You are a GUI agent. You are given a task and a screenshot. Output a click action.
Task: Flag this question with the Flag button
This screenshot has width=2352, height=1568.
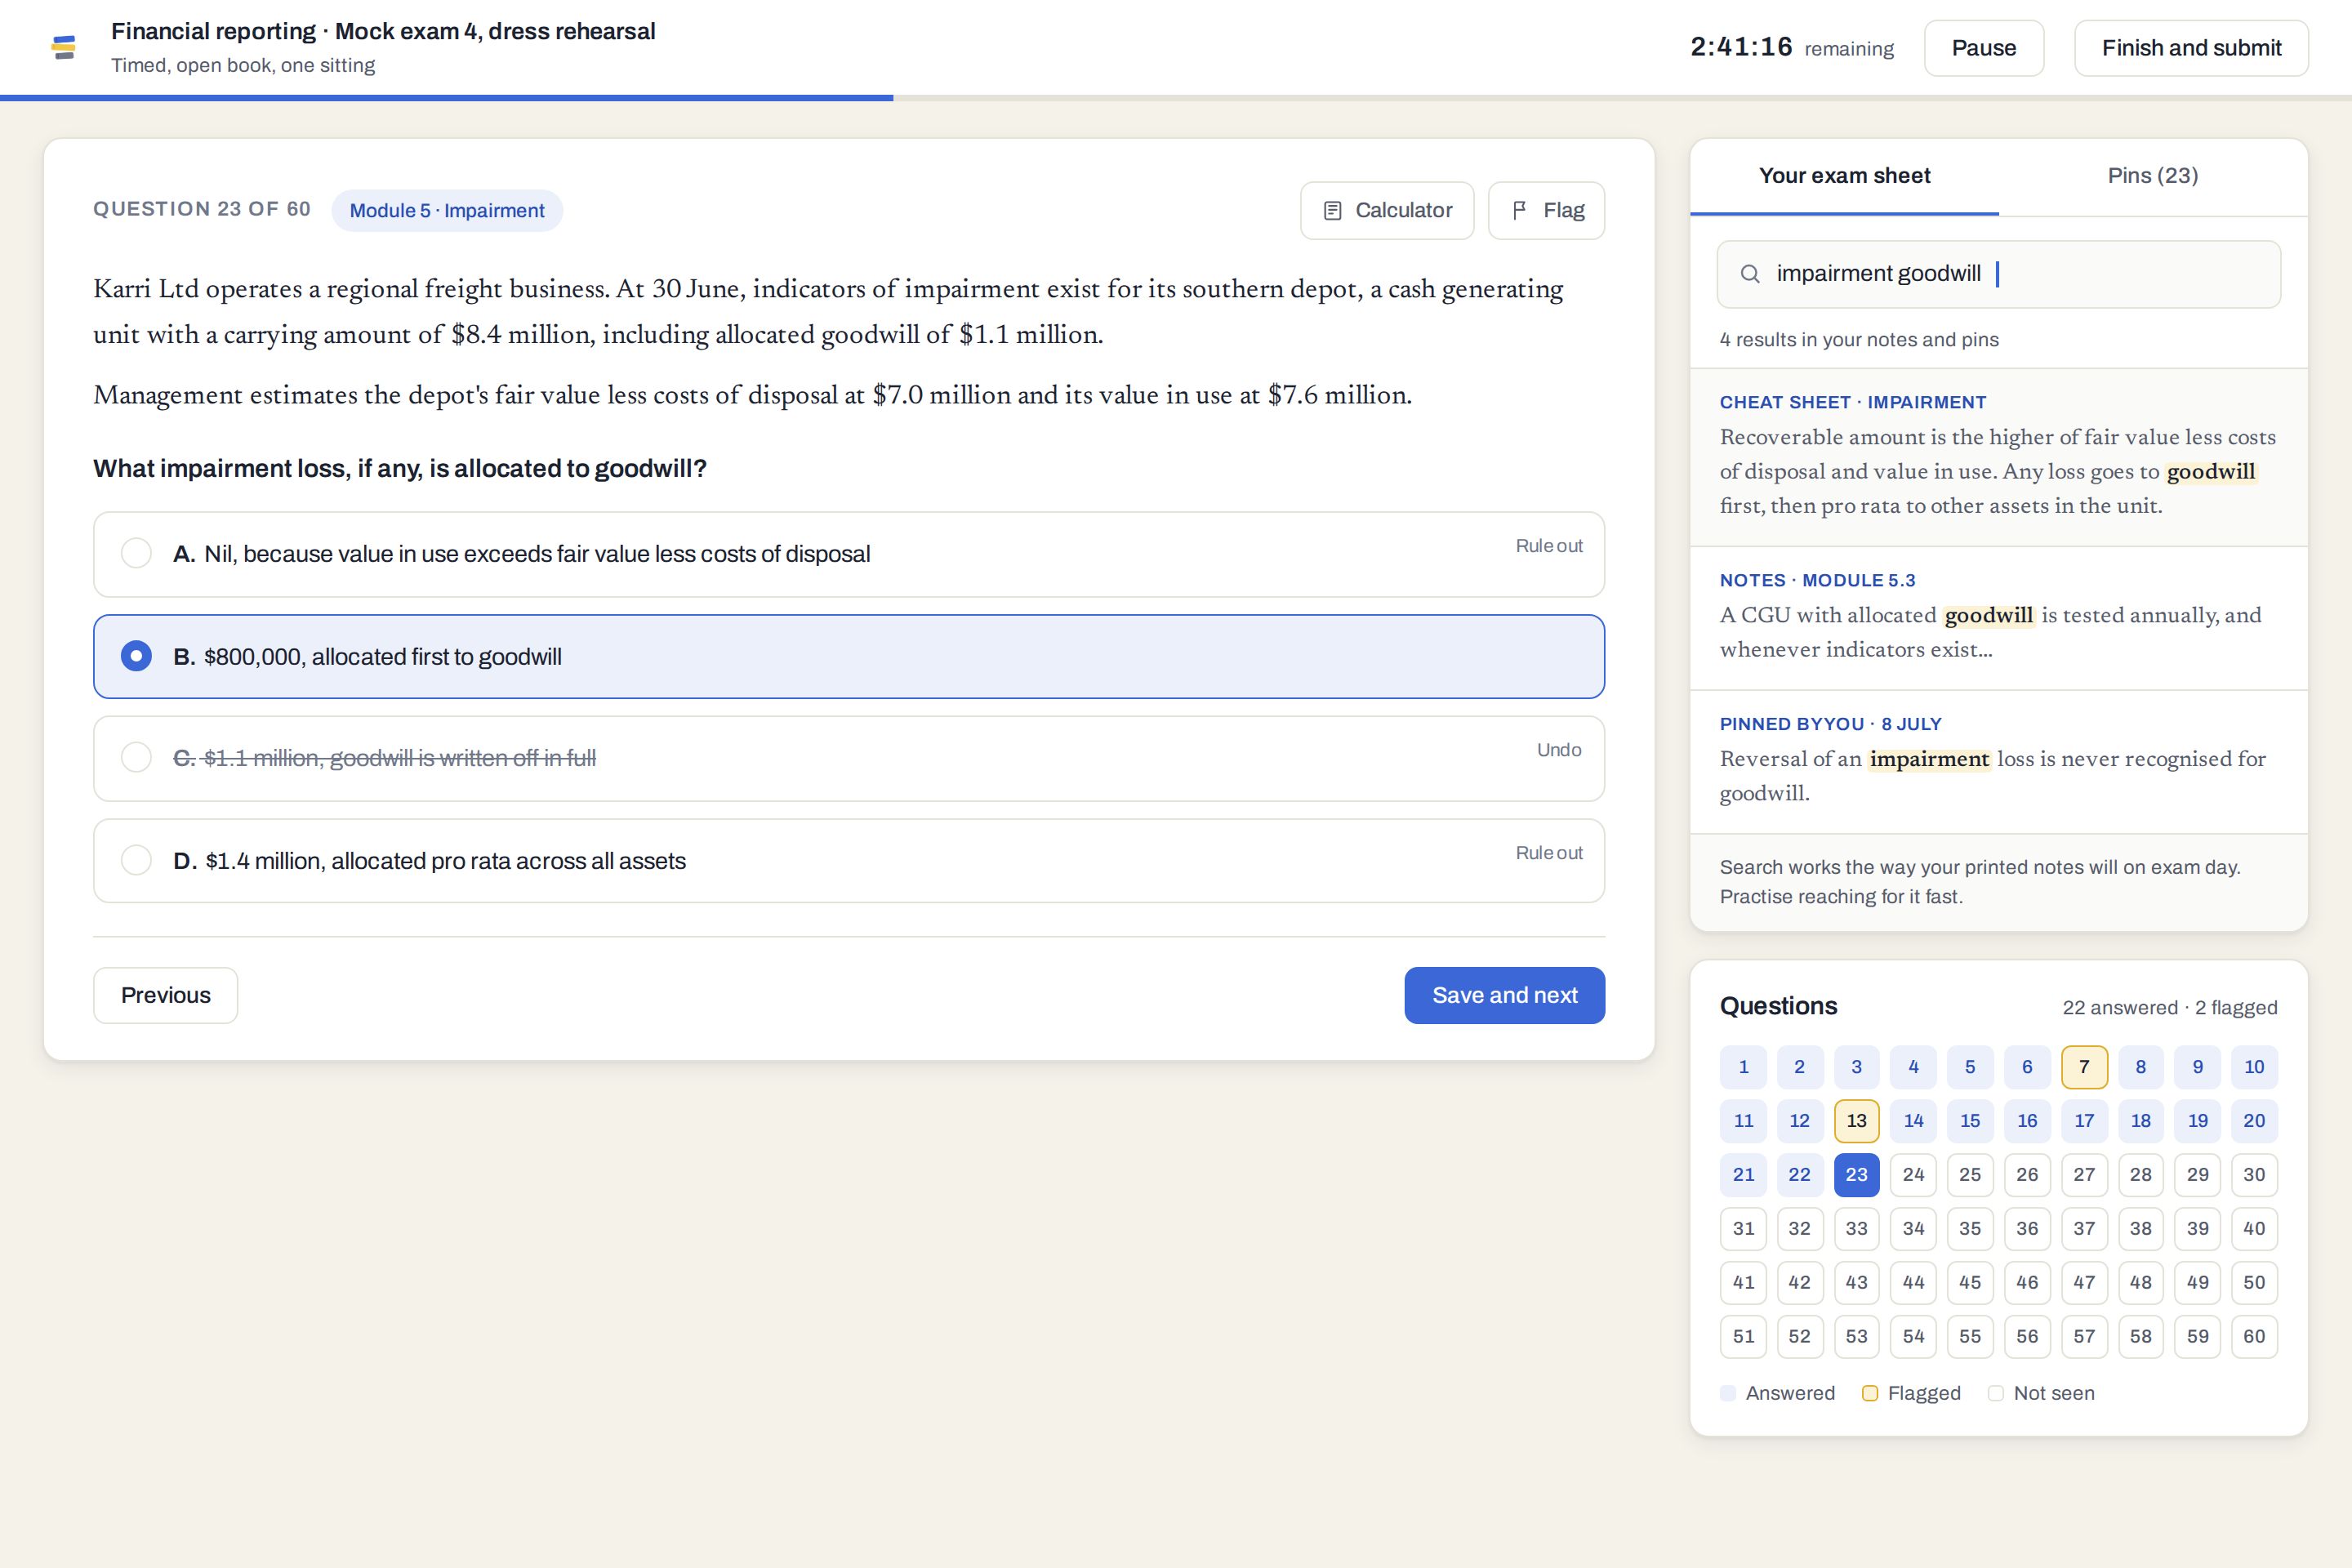point(1546,211)
